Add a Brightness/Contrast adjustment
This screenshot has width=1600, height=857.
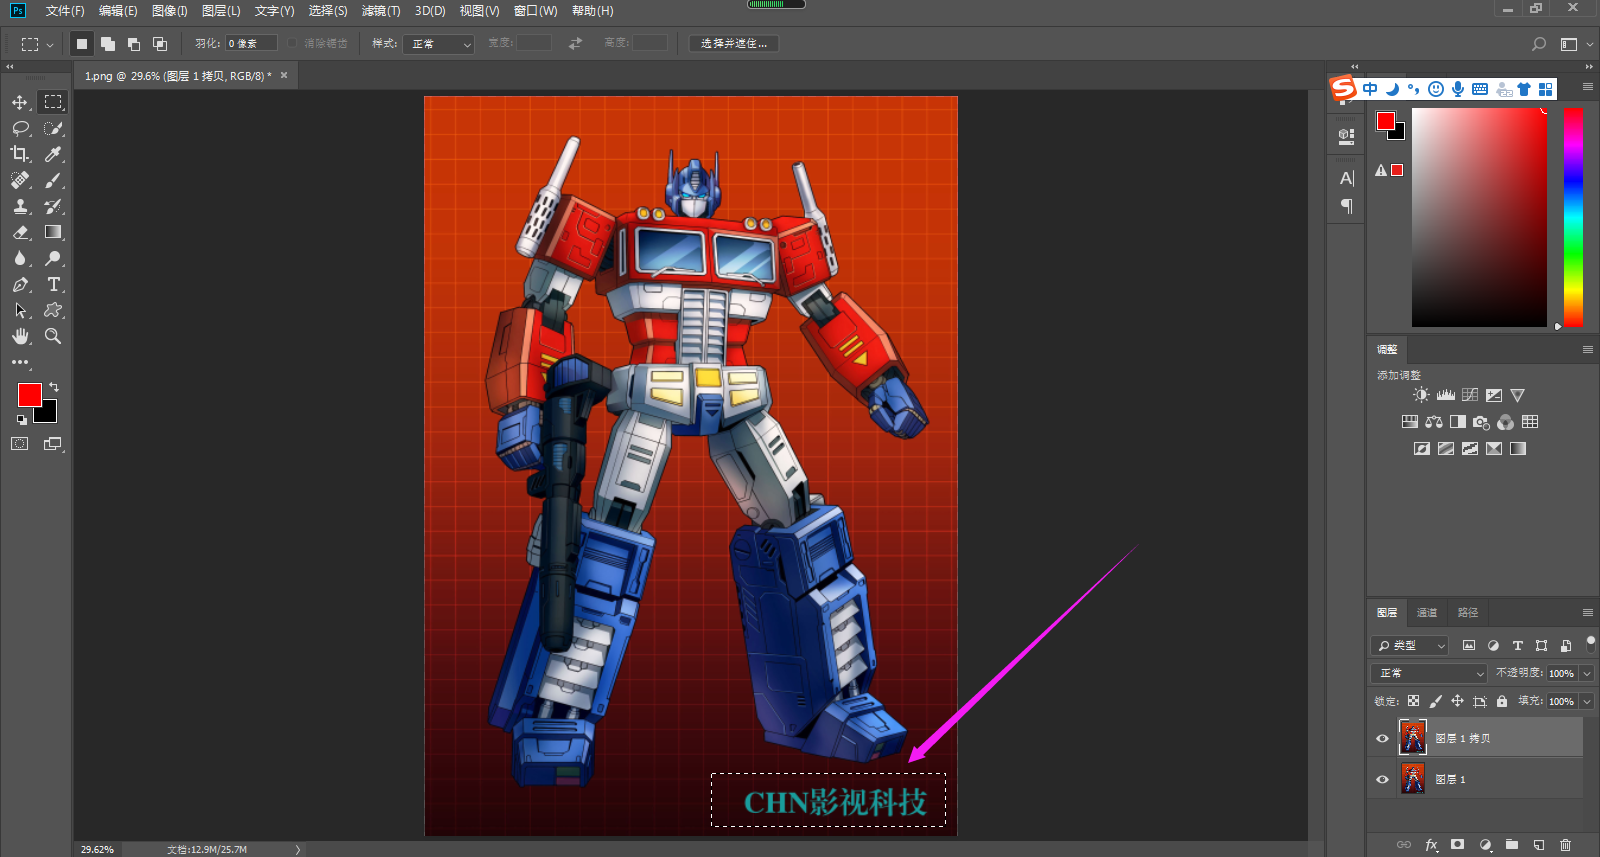point(1421,395)
